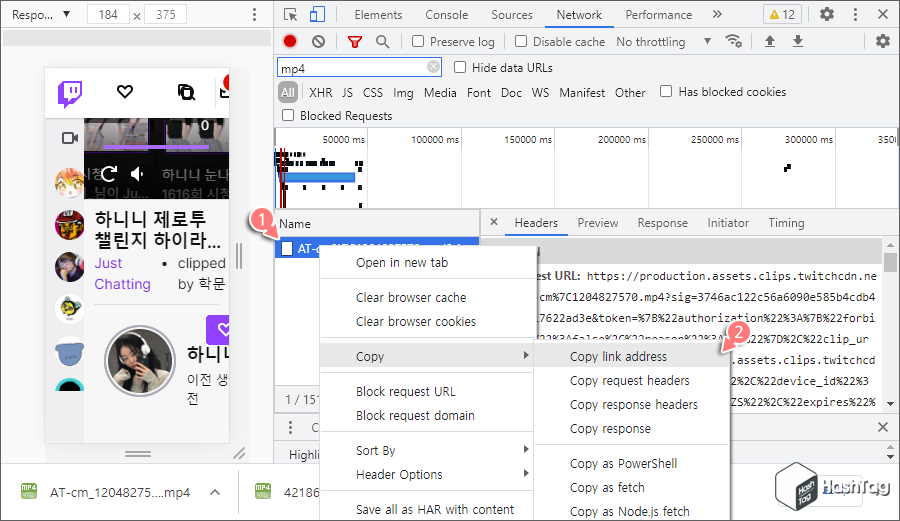The width and height of the screenshot is (900, 521).
Task: Filter requests by Media type
Action: click(x=440, y=92)
